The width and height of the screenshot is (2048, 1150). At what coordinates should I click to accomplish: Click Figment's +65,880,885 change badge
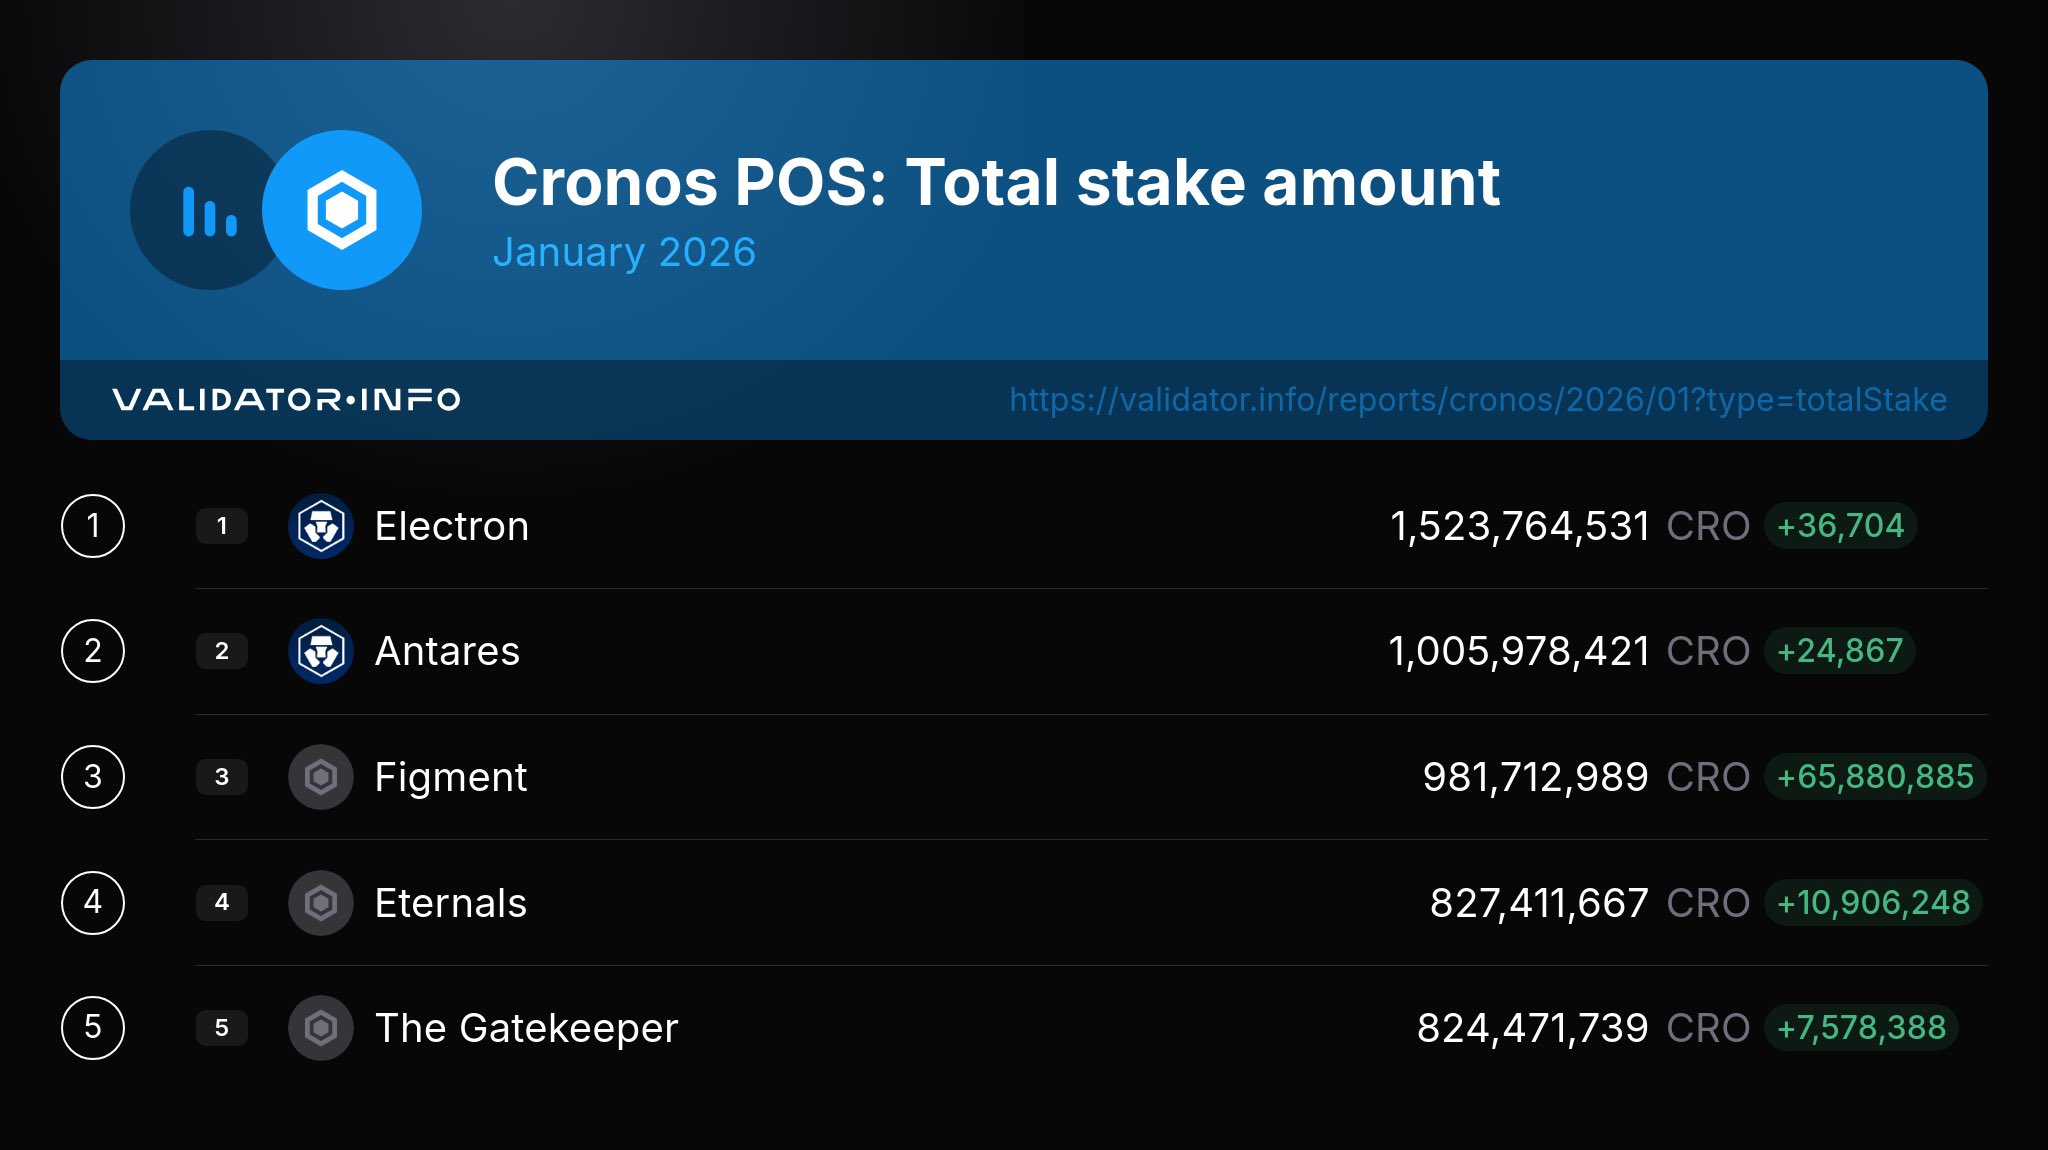pyautogui.click(x=1875, y=777)
